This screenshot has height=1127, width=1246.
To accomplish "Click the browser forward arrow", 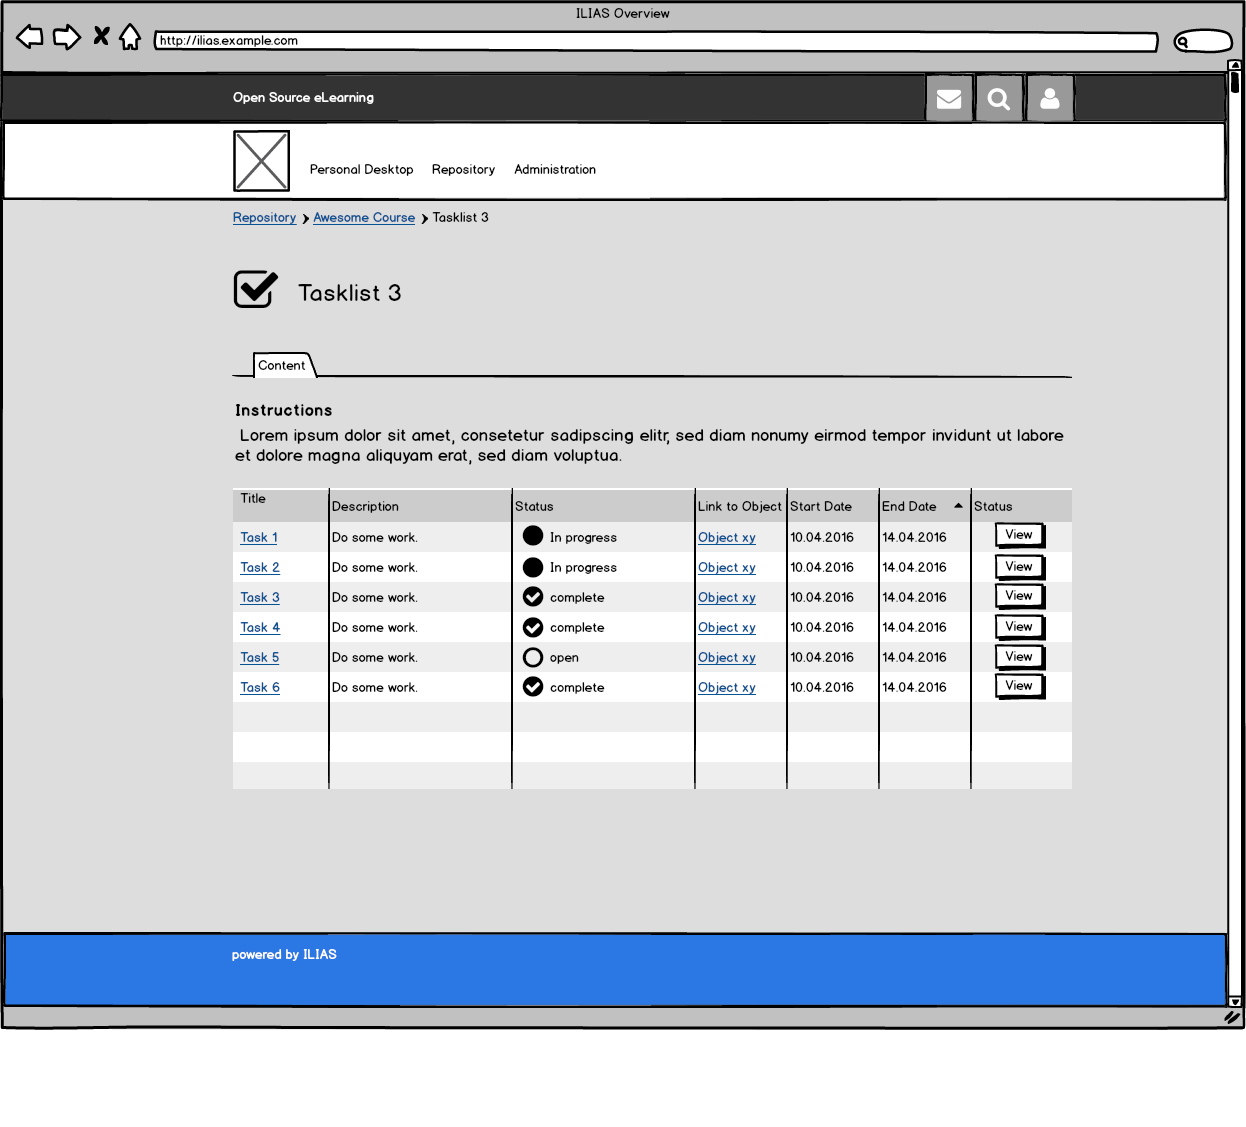I will coord(66,38).
